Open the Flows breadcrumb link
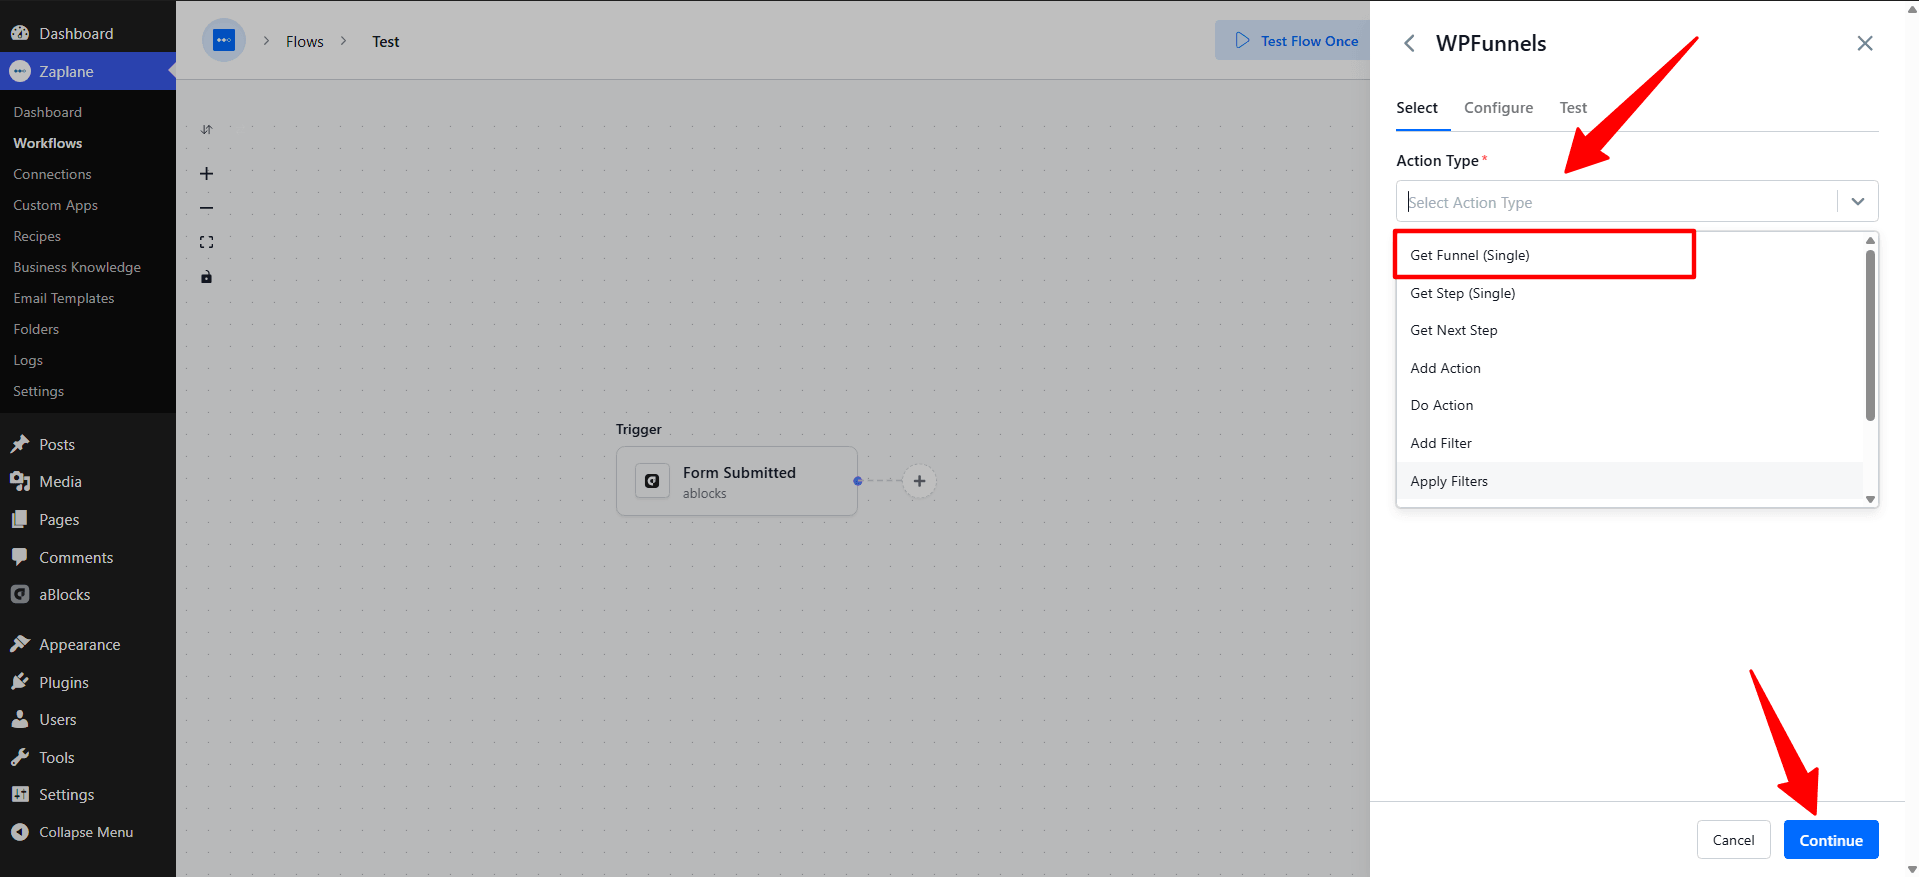This screenshot has height=877, width=1919. [x=305, y=41]
